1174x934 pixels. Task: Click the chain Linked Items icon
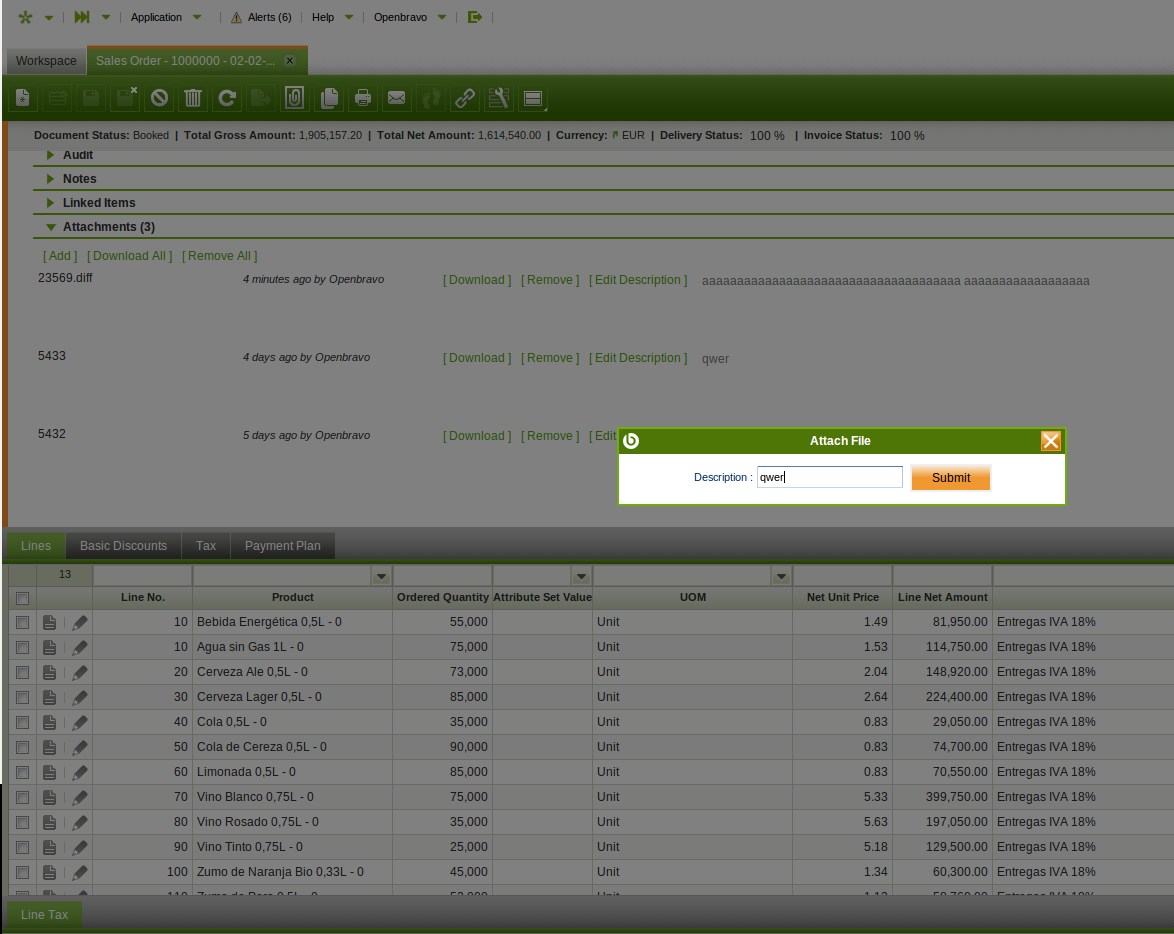464,98
